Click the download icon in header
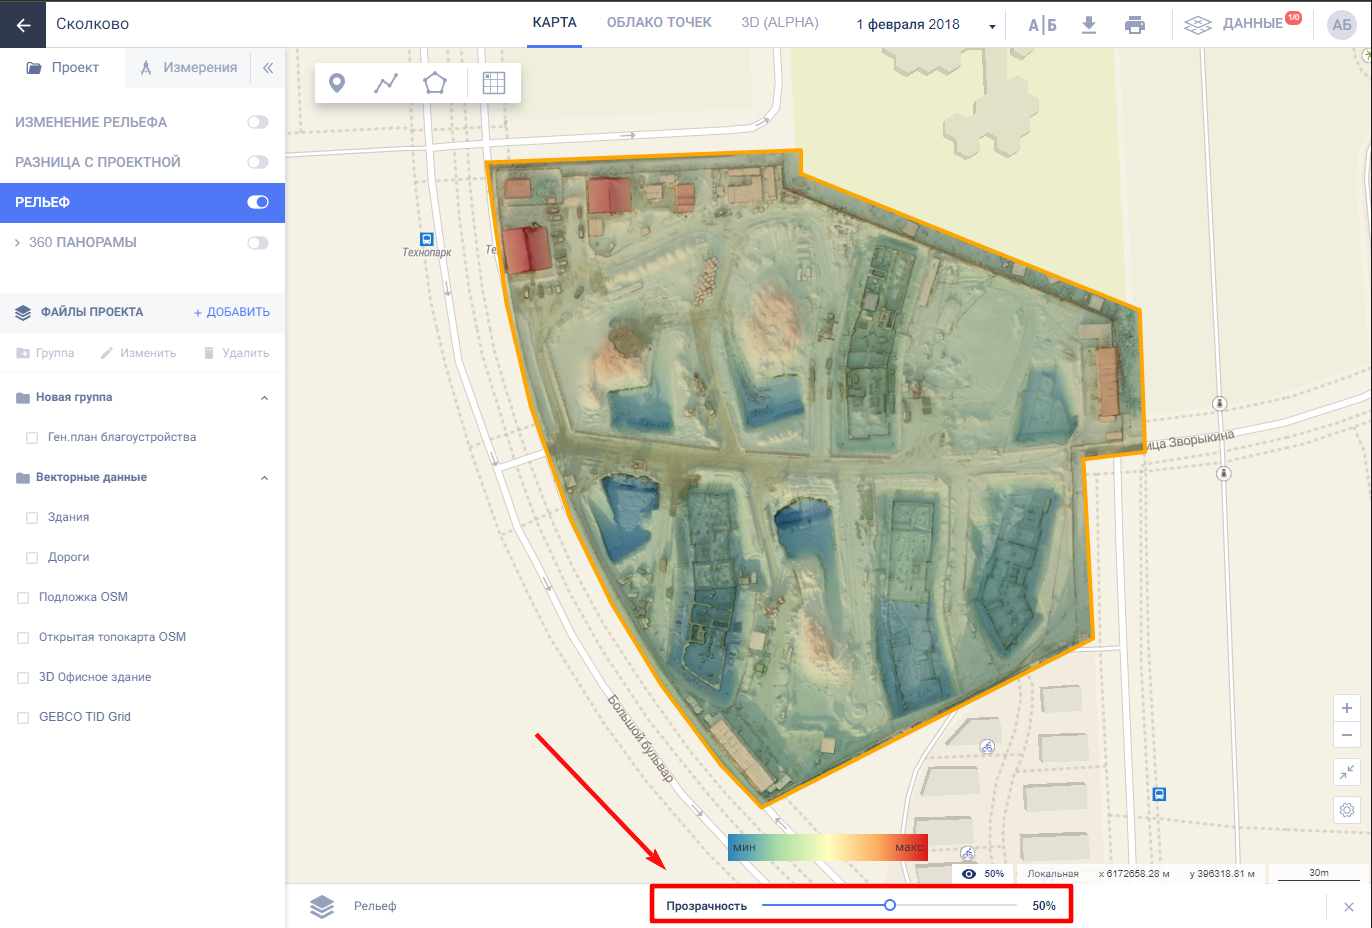The width and height of the screenshot is (1372, 928). pyautogui.click(x=1089, y=25)
